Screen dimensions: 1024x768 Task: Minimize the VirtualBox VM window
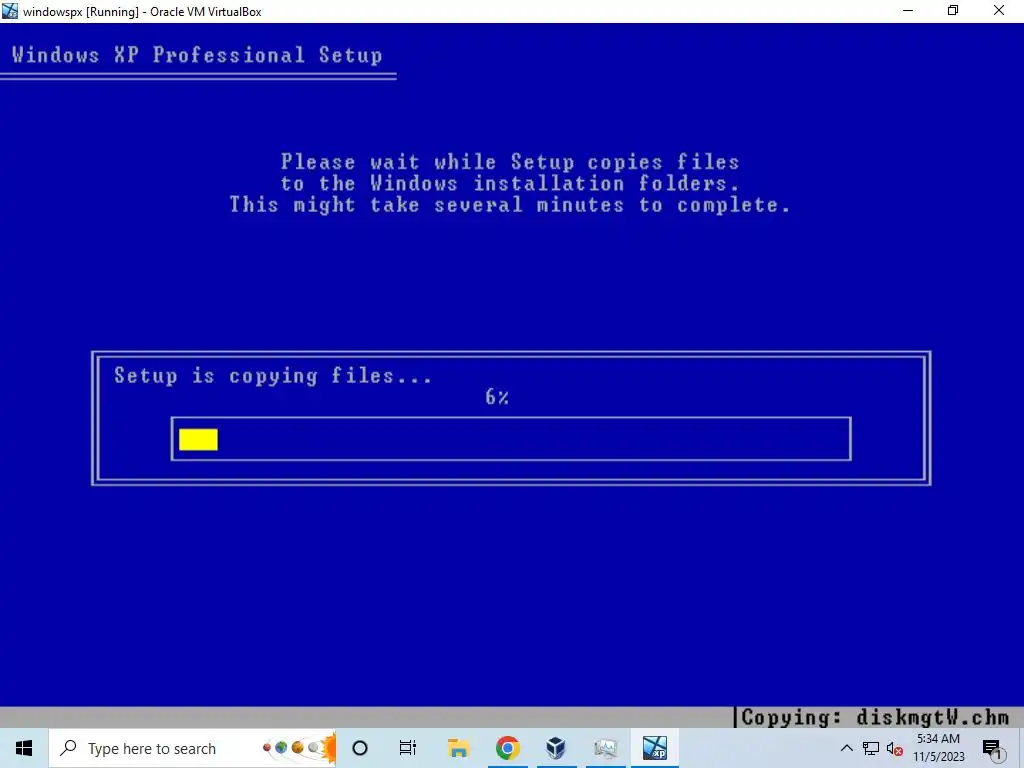[908, 11]
